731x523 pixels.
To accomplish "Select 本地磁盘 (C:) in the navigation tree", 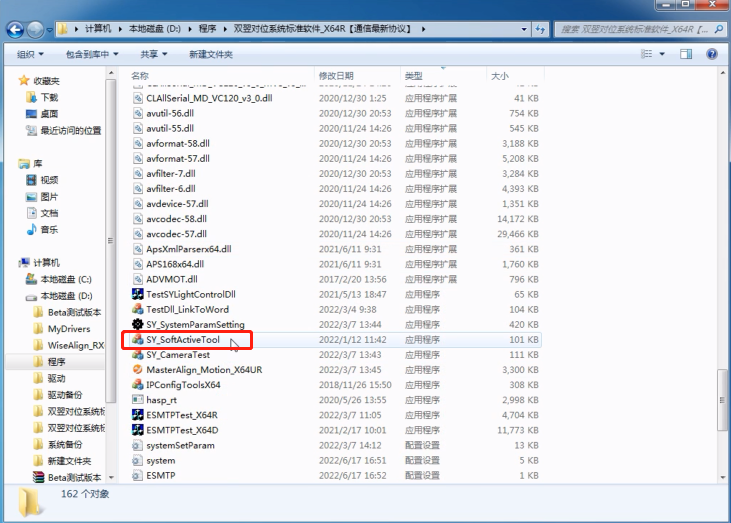I will 65,279.
